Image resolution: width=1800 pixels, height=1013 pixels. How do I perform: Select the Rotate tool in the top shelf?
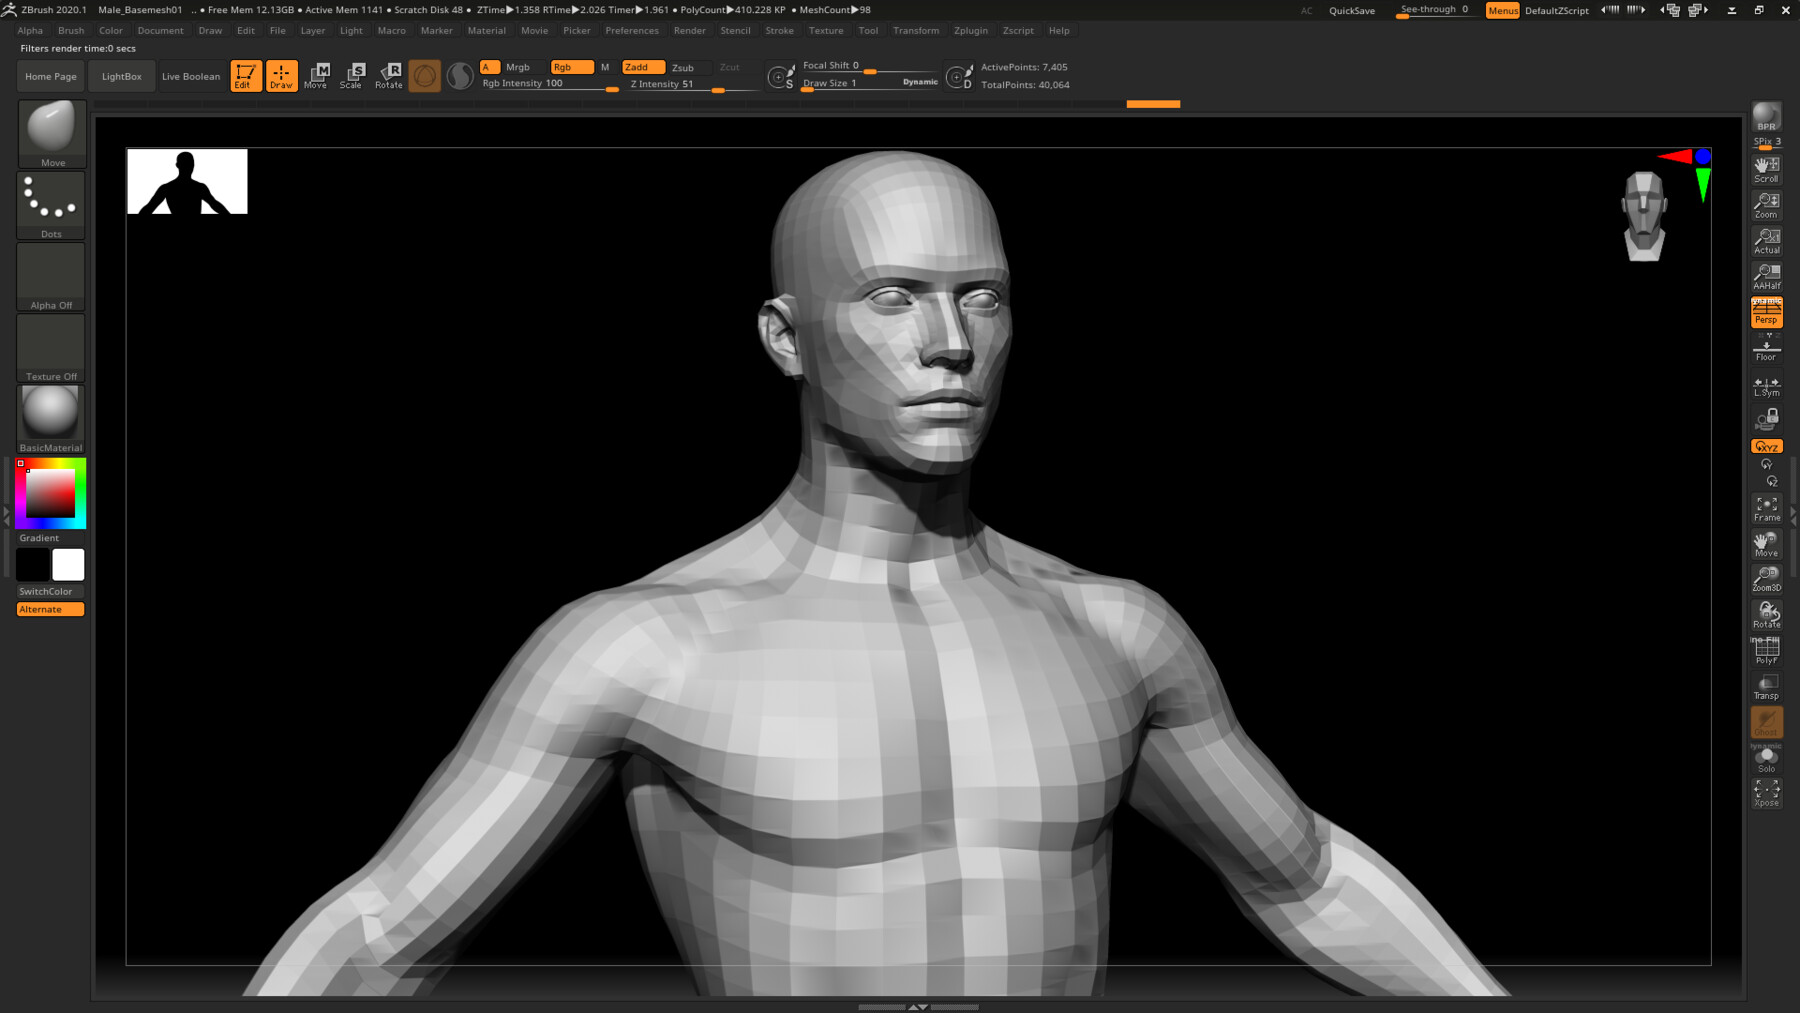click(388, 75)
